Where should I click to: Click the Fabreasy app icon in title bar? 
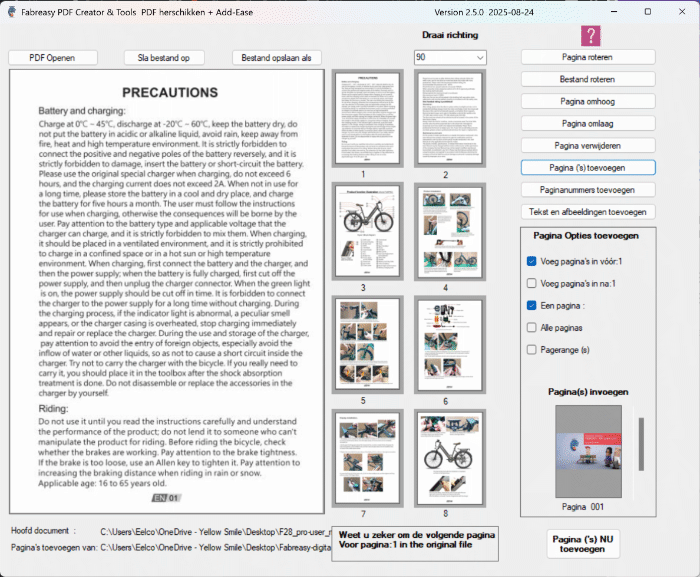[x=11, y=11]
